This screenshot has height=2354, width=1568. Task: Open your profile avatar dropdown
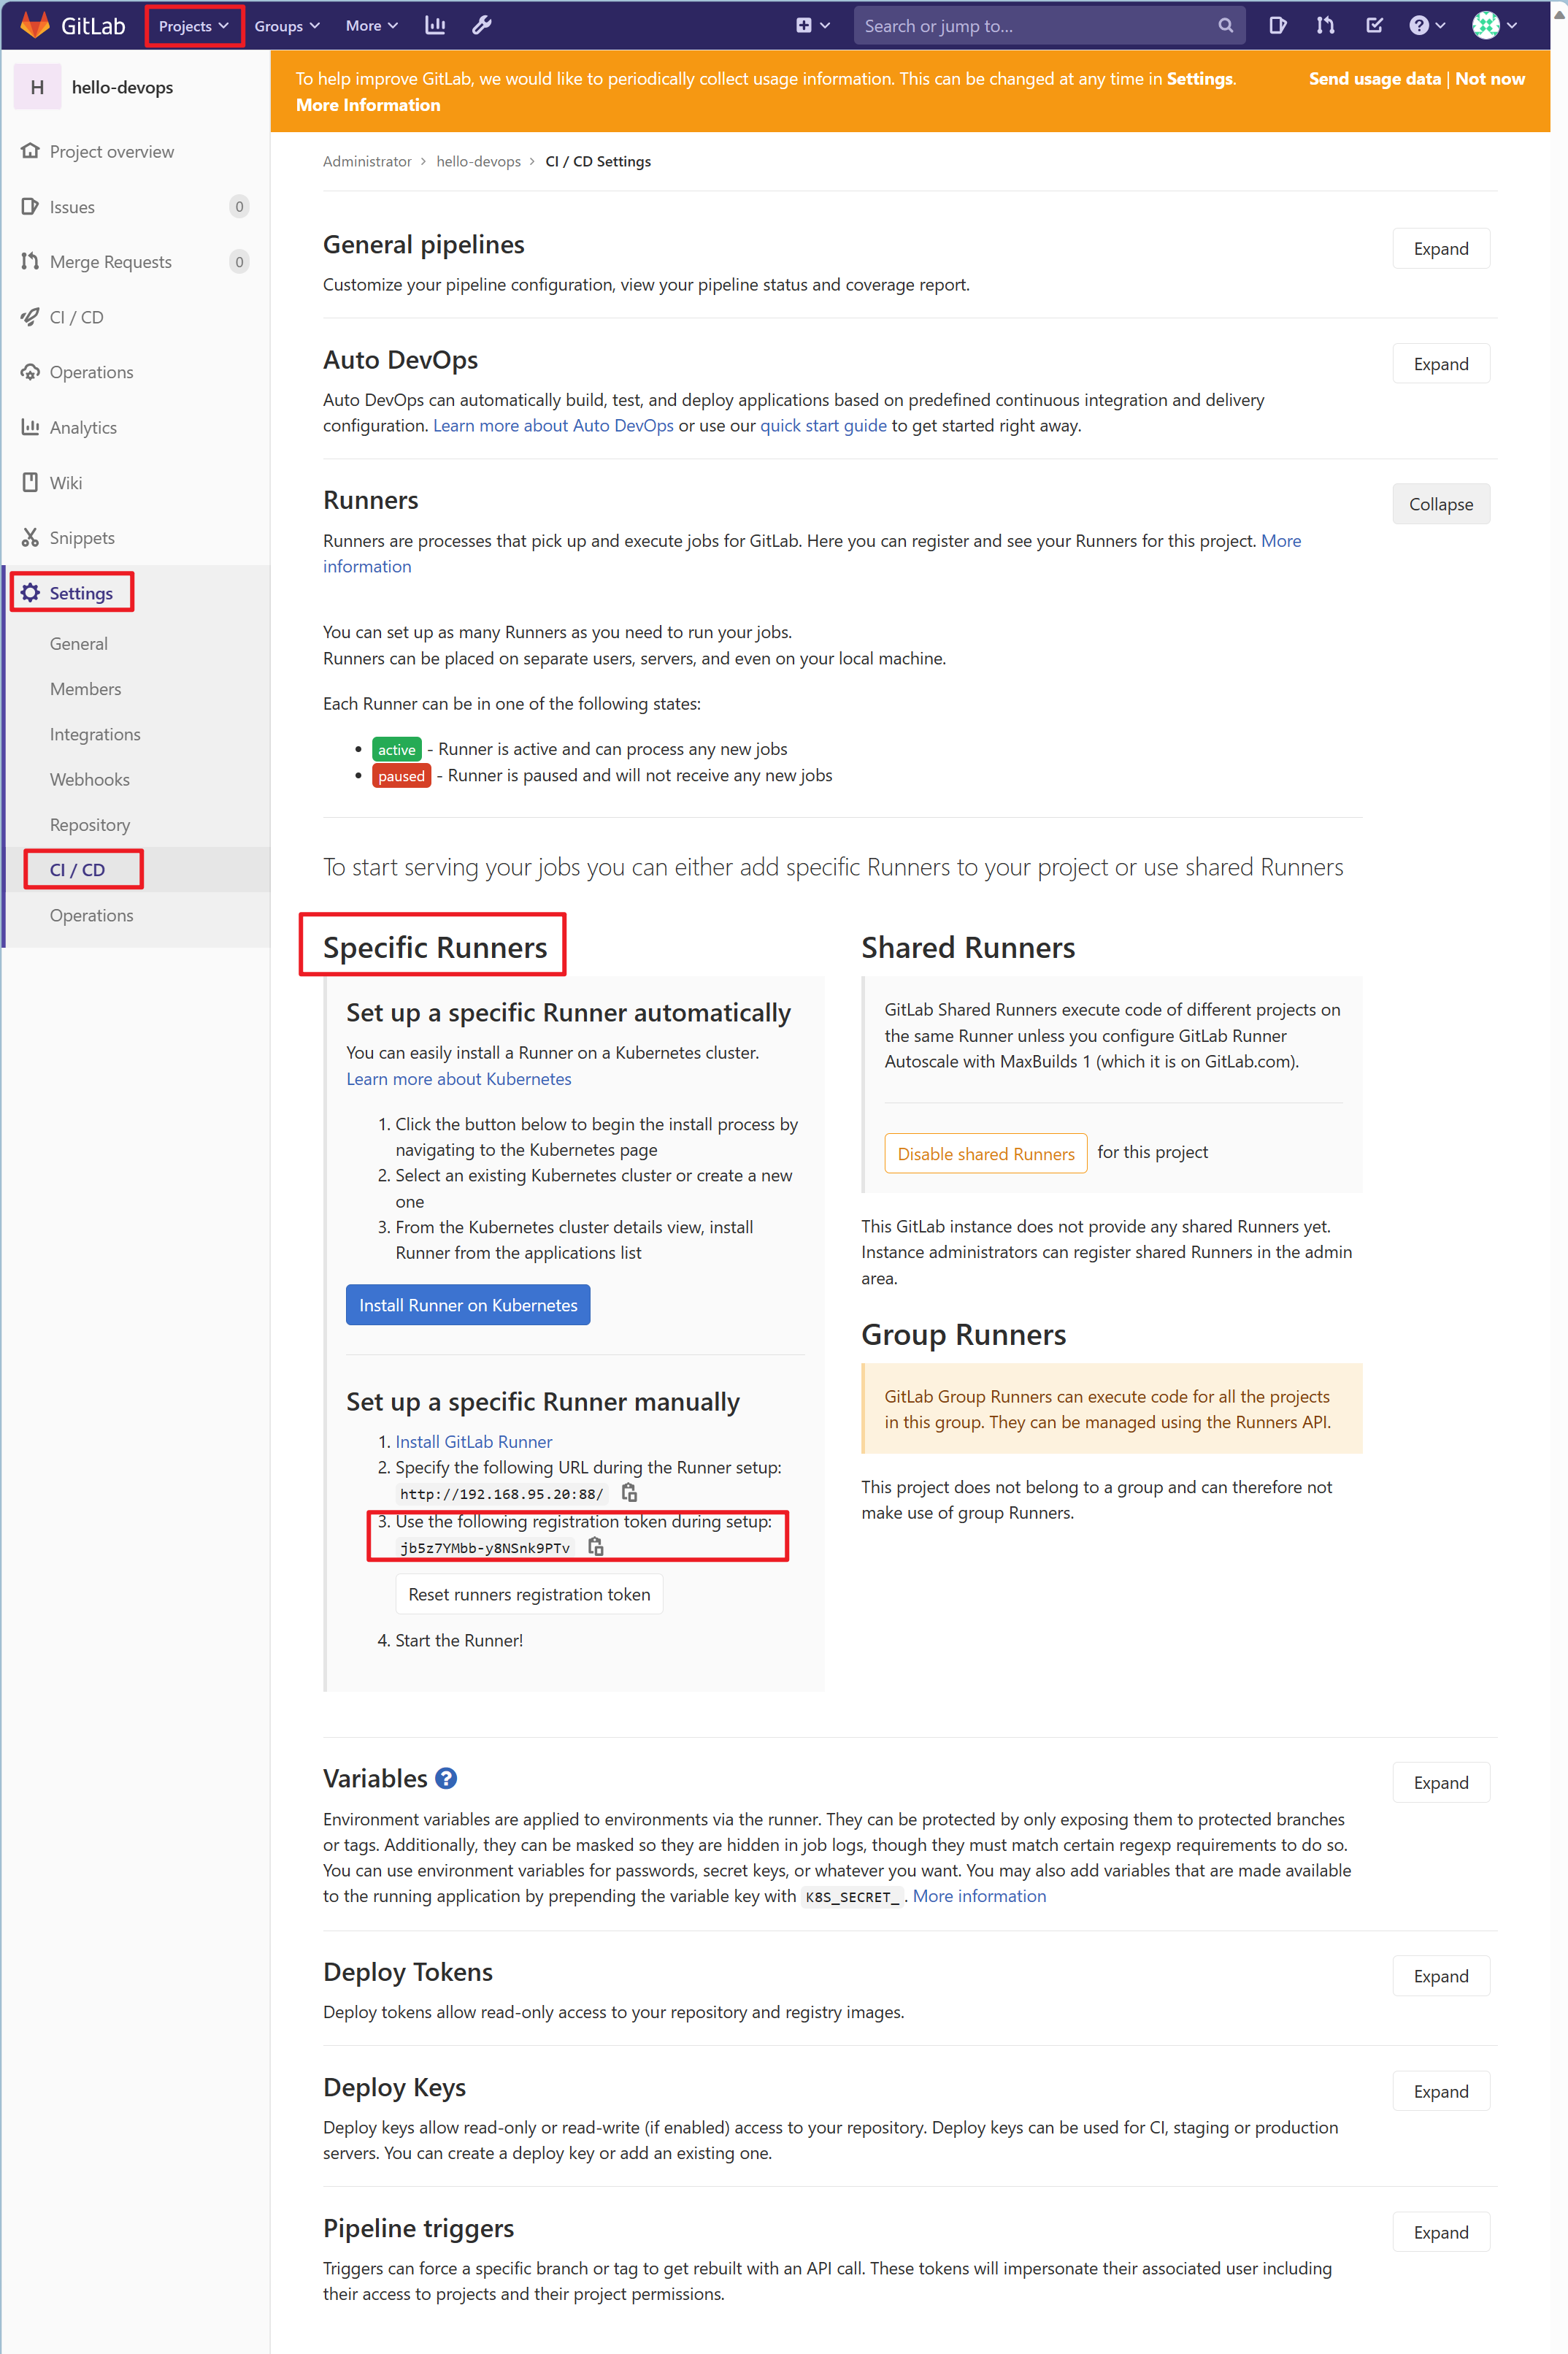[1492, 25]
